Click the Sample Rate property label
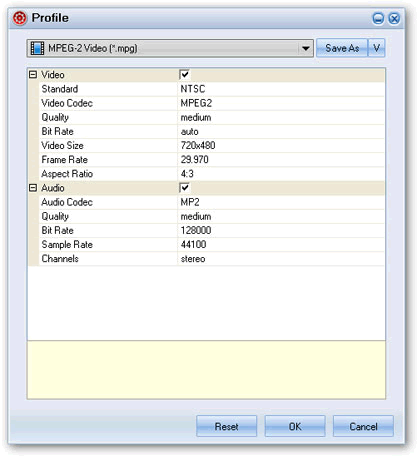Screen dimensions: 417x456 [x=67, y=244]
